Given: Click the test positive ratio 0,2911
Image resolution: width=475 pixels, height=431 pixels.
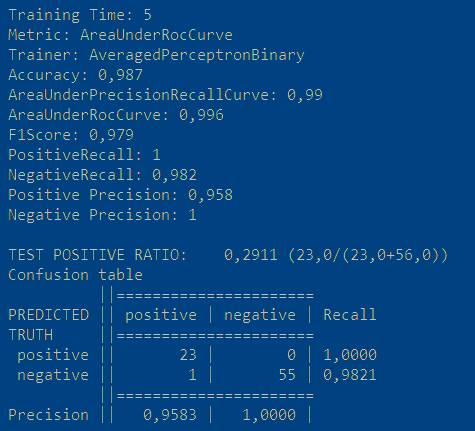Looking at the screenshot, I should click(251, 255).
